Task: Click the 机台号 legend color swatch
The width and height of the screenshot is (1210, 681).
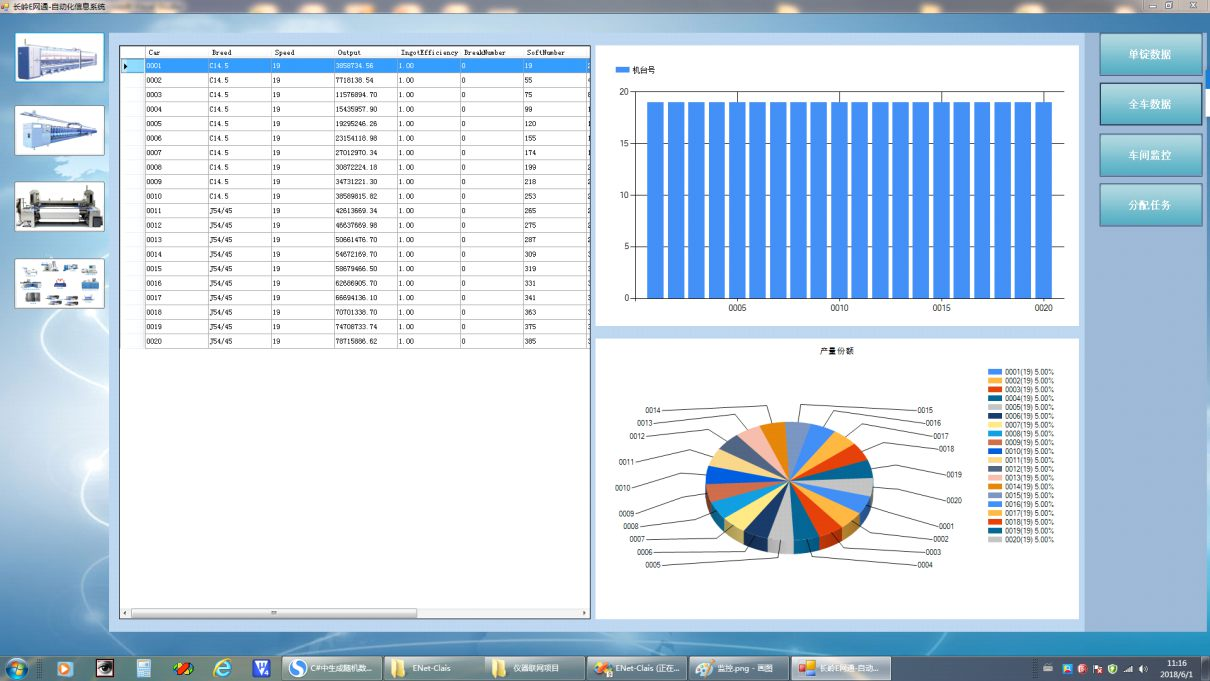Action: [622, 70]
